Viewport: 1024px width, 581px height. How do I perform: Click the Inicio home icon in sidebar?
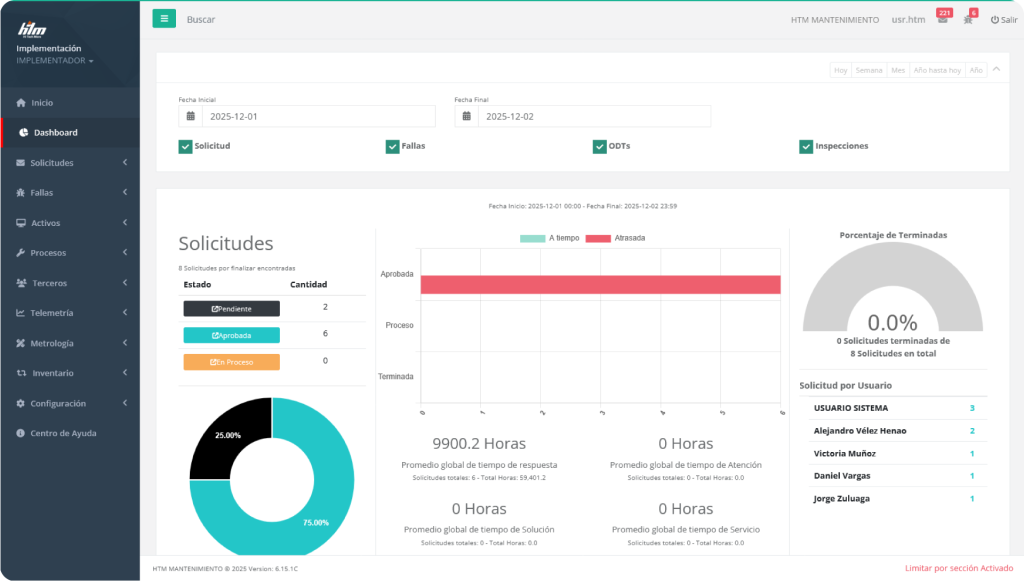click(x=21, y=103)
